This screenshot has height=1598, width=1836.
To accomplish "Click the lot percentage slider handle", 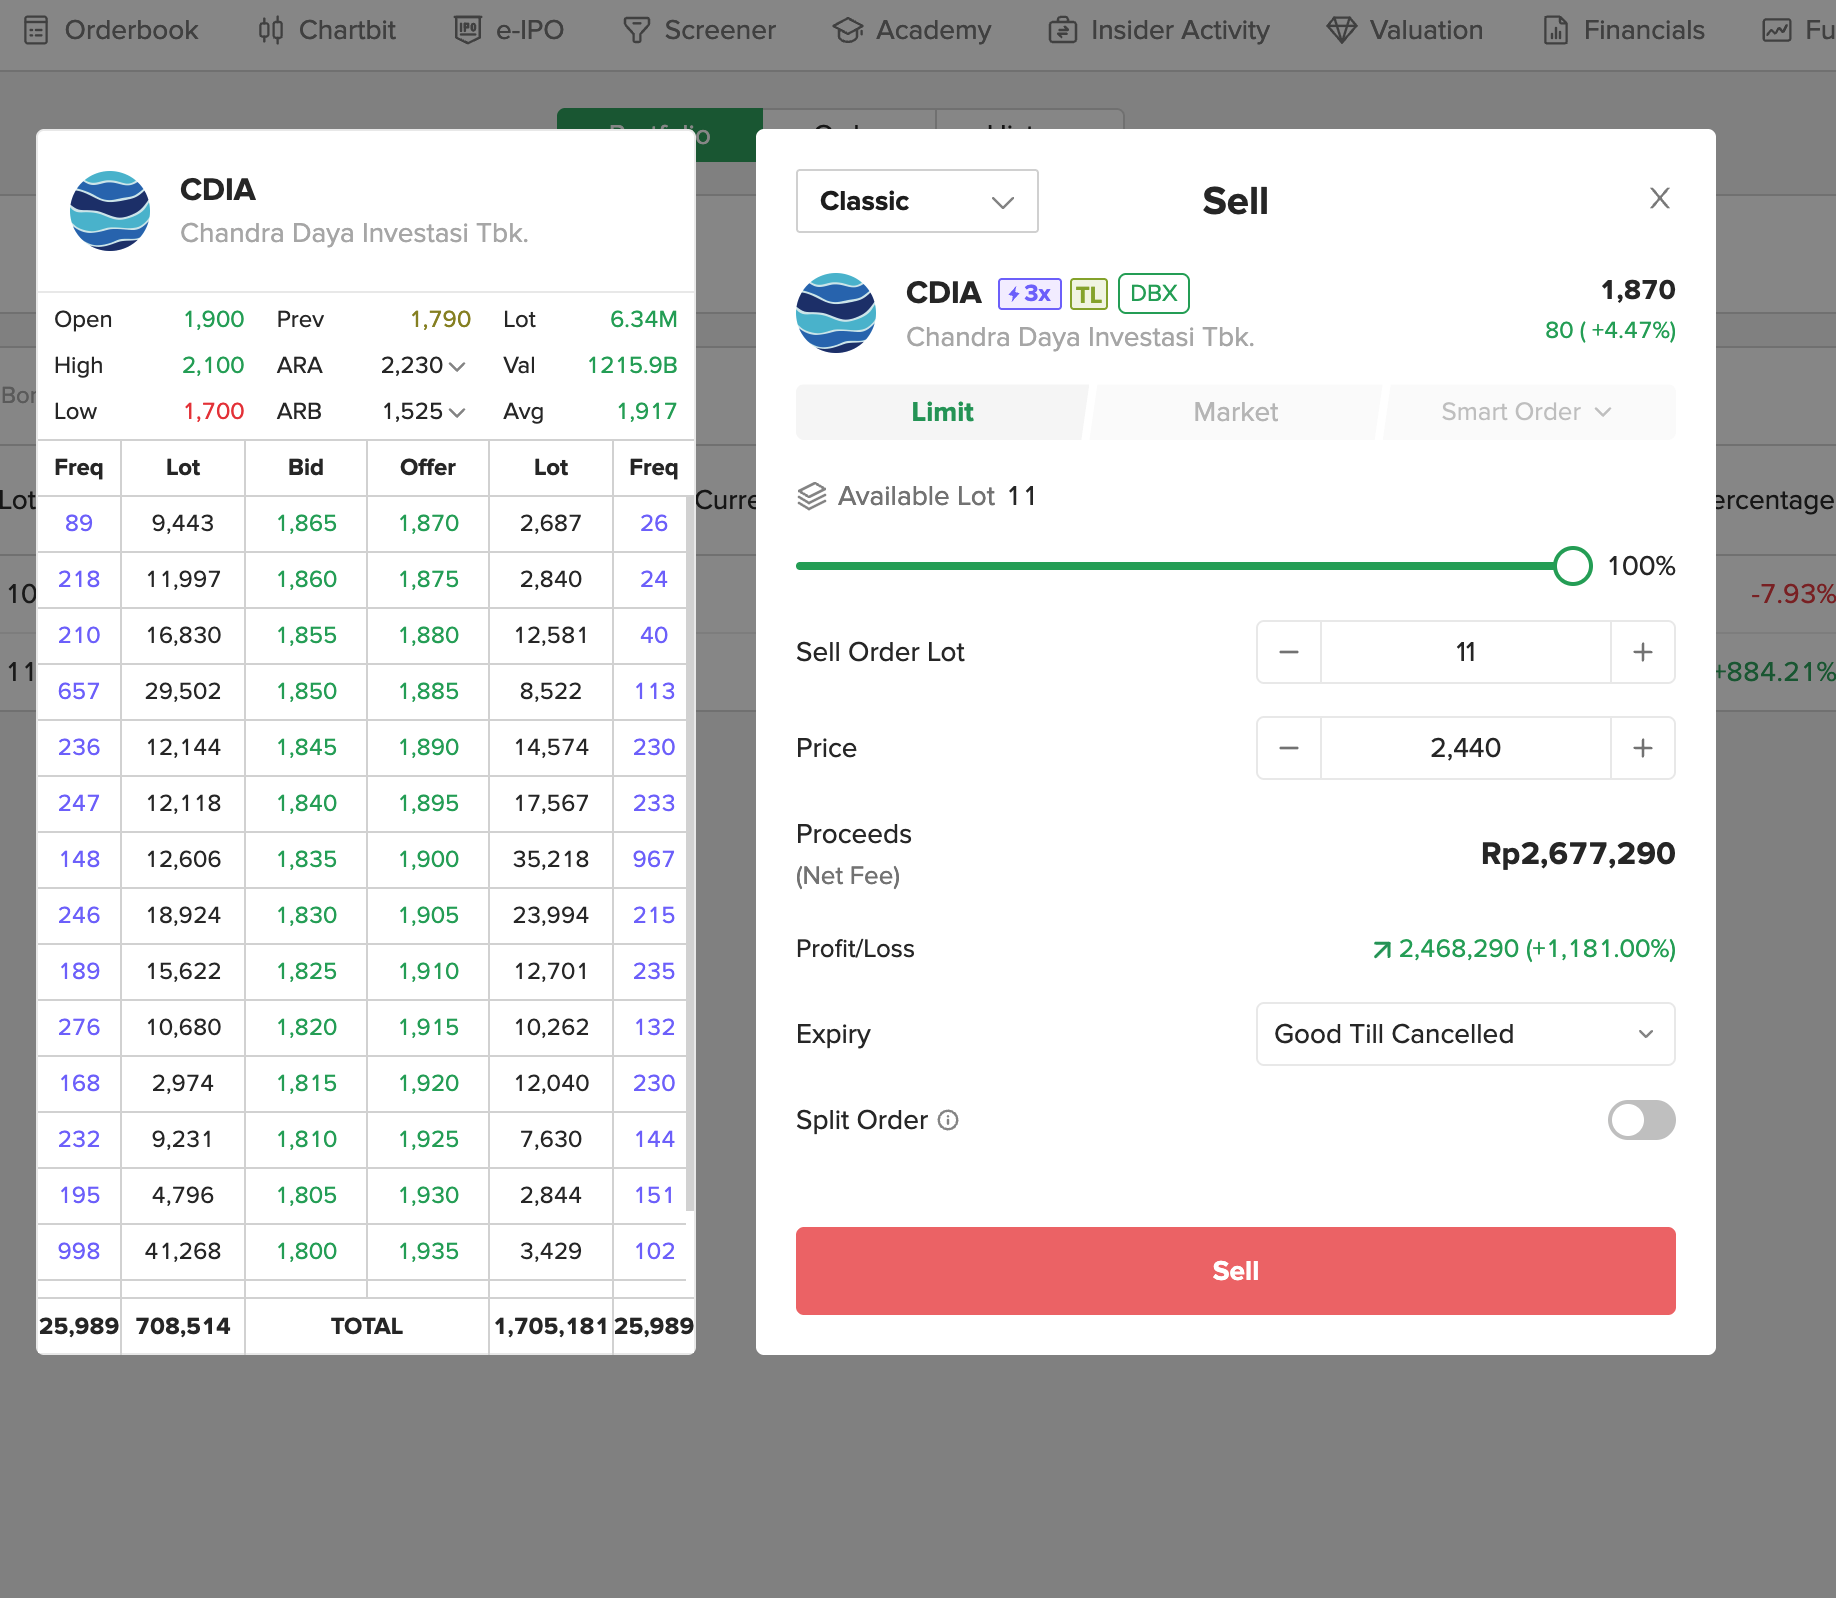I will click(1573, 566).
